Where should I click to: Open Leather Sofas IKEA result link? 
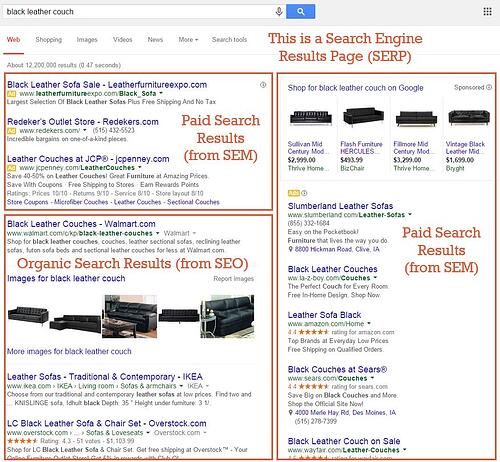(x=105, y=377)
